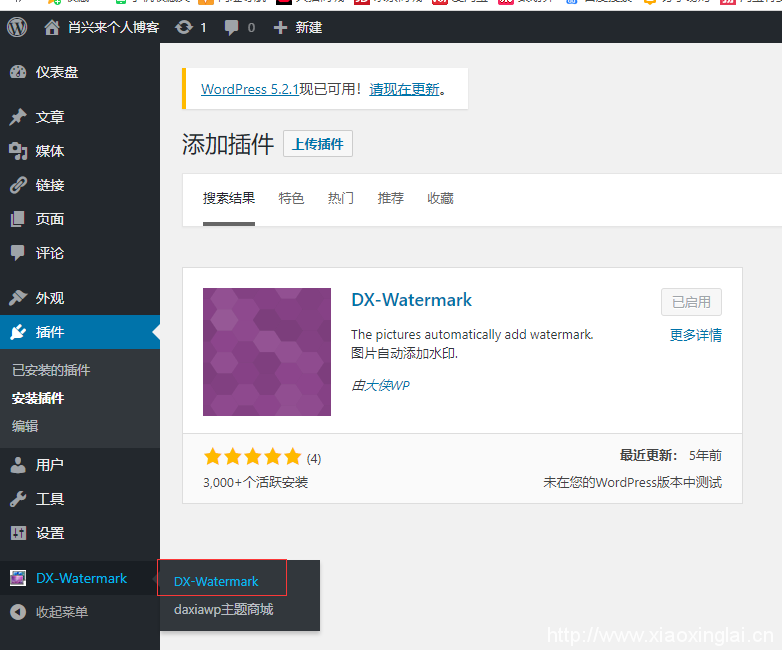Open the 用户 users menu
This screenshot has width=782, height=650.
80,465
